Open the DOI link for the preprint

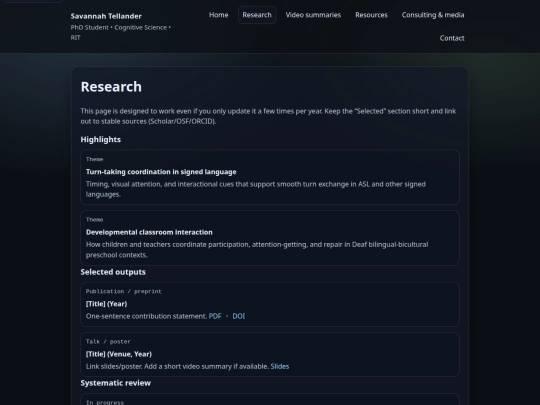coord(239,316)
